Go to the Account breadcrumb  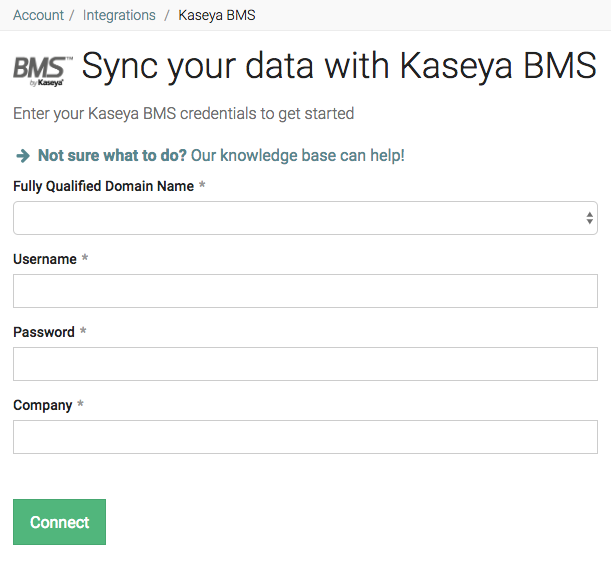(38, 15)
